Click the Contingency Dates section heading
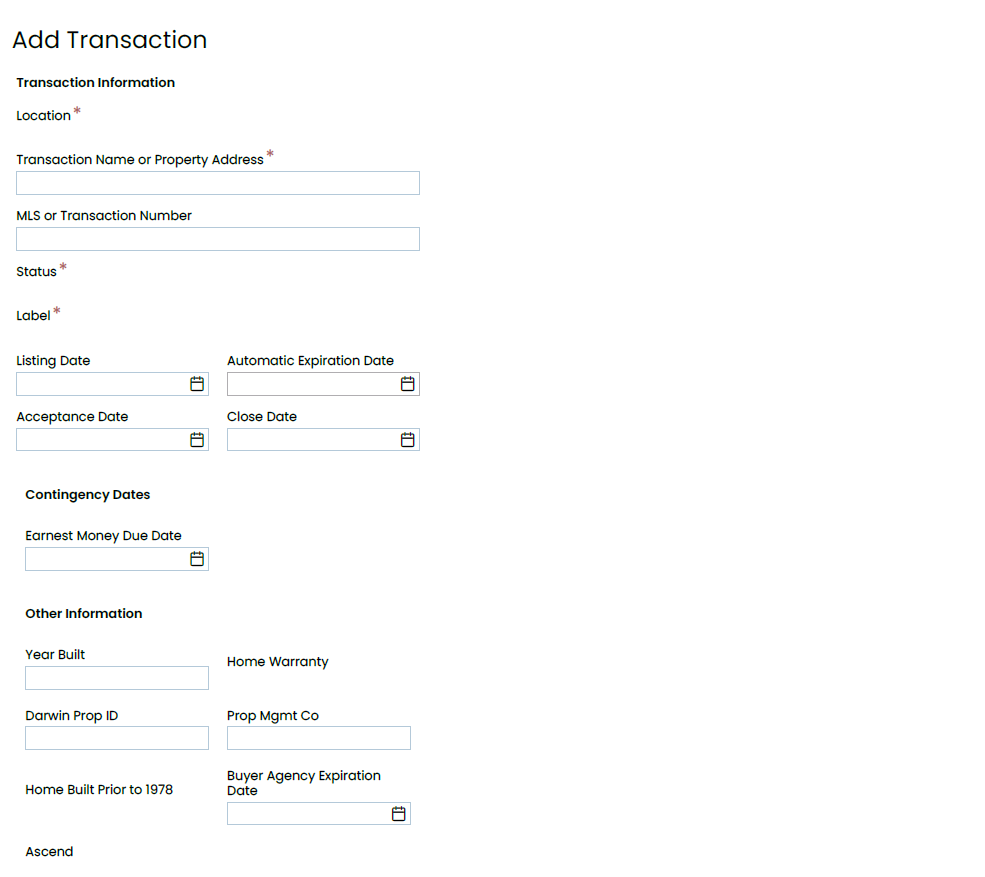Screen dimensions: 985x877 (x=87, y=494)
